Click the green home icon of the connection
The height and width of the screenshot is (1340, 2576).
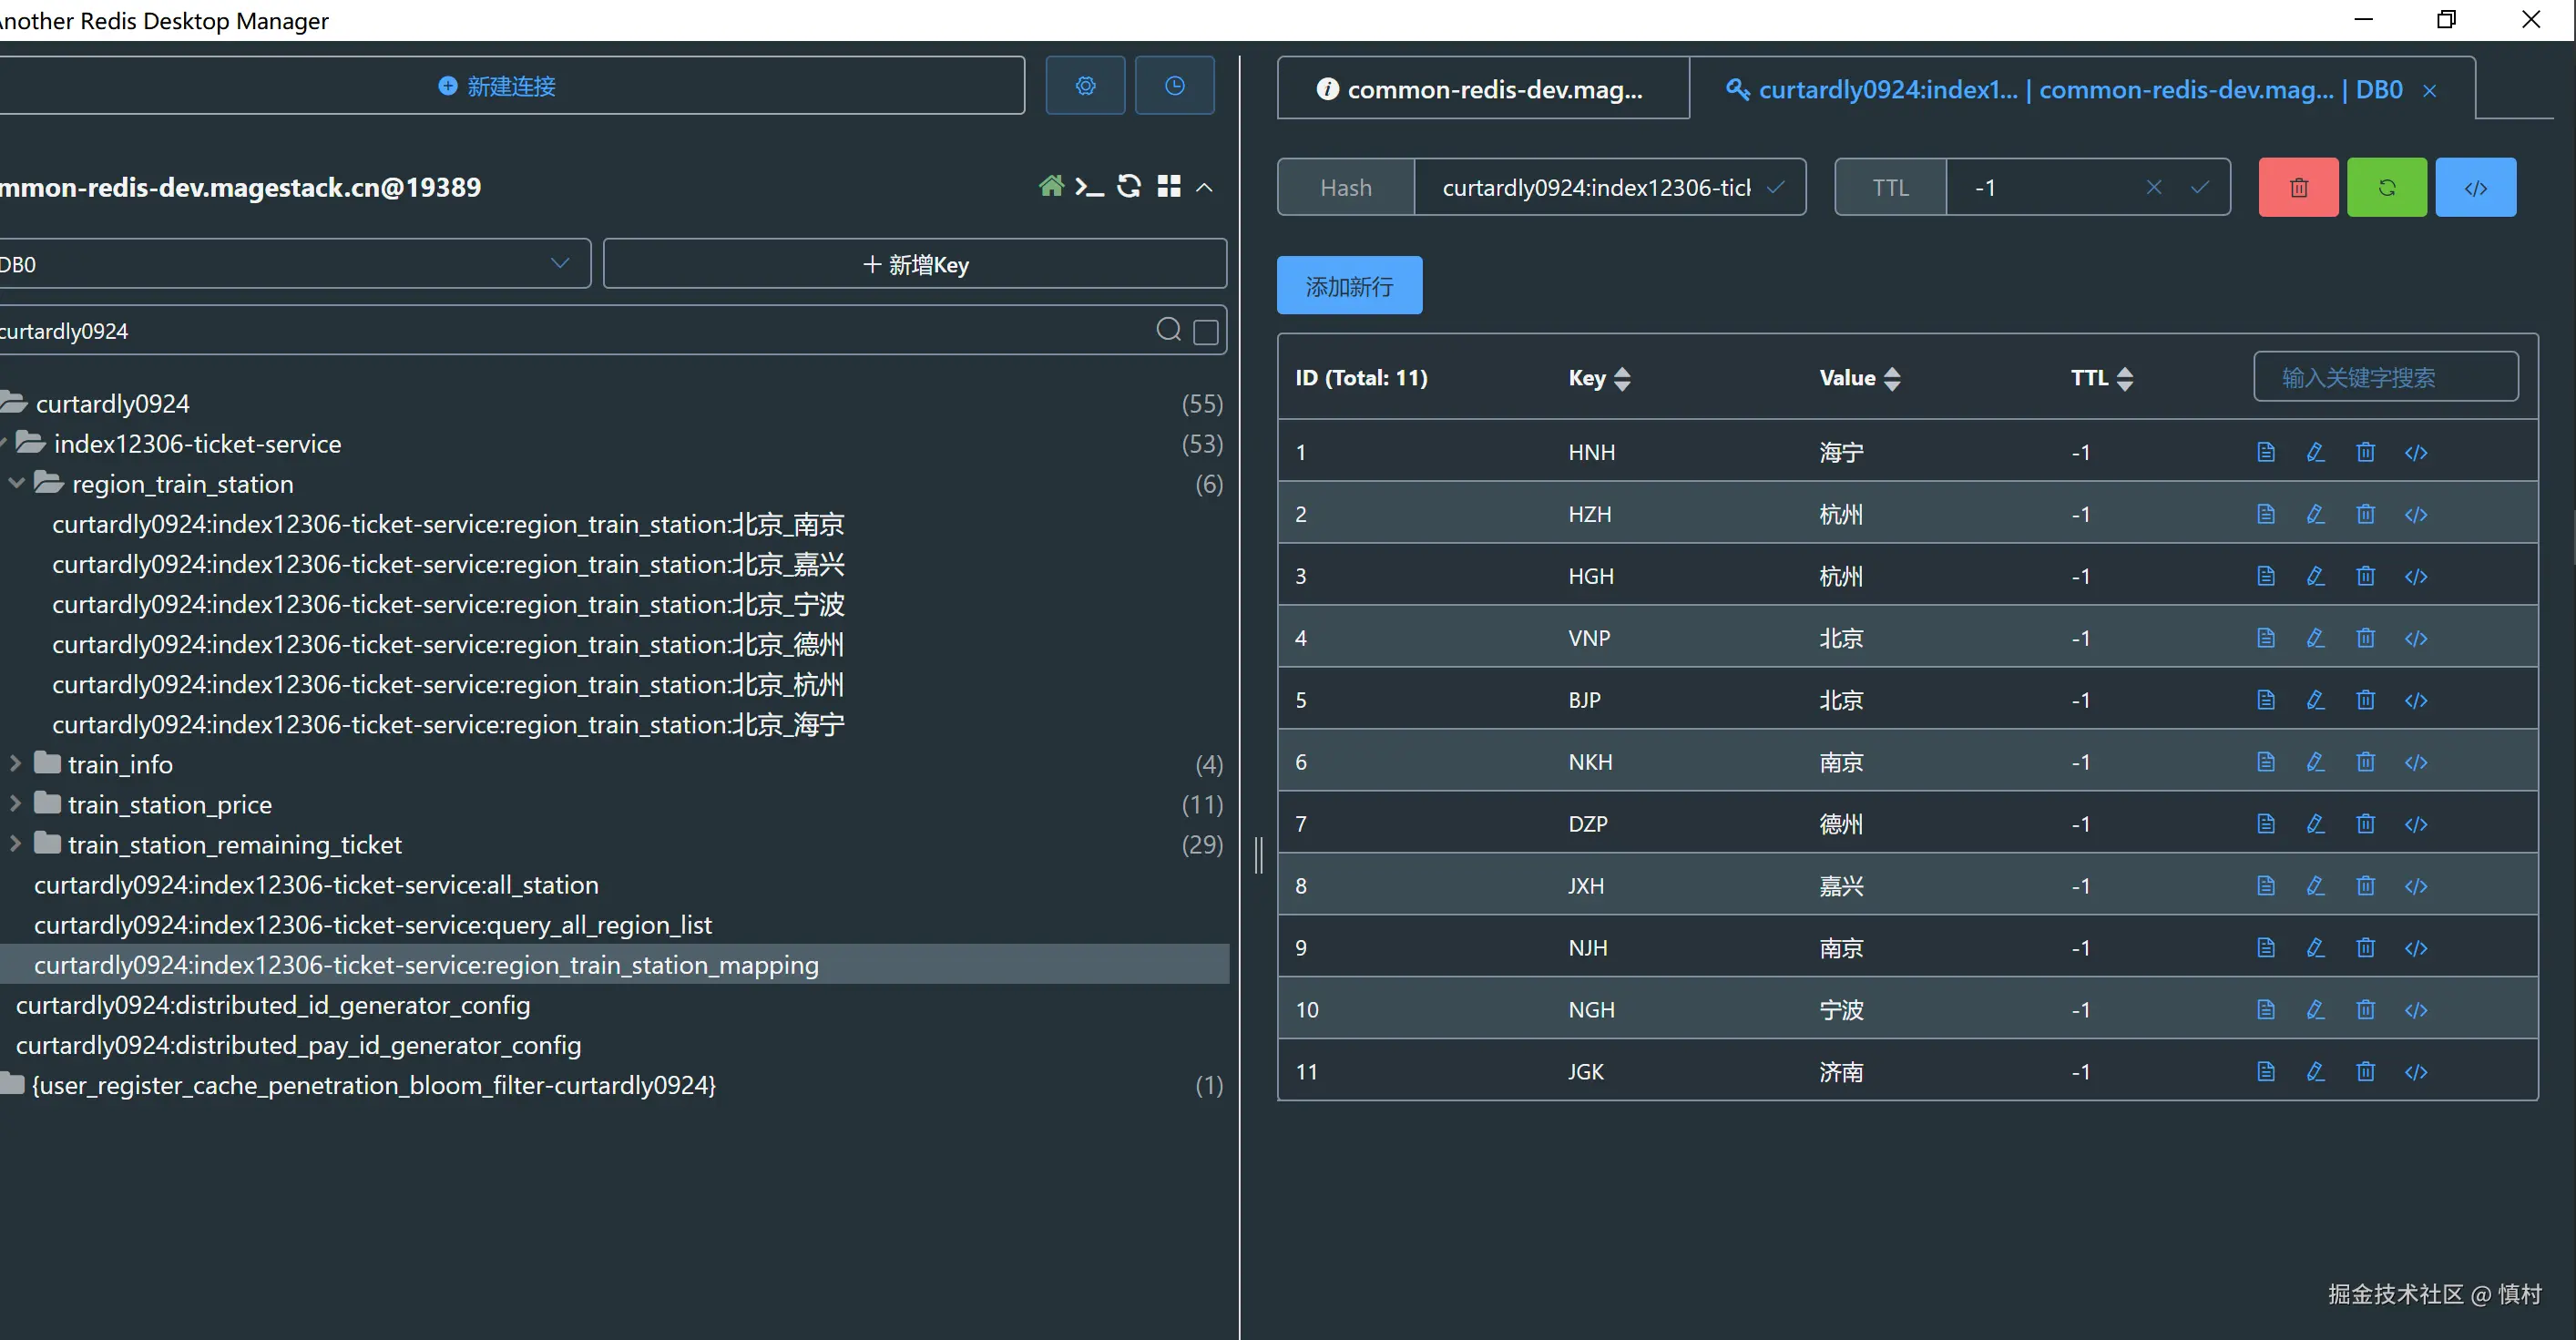click(x=1051, y=186)
